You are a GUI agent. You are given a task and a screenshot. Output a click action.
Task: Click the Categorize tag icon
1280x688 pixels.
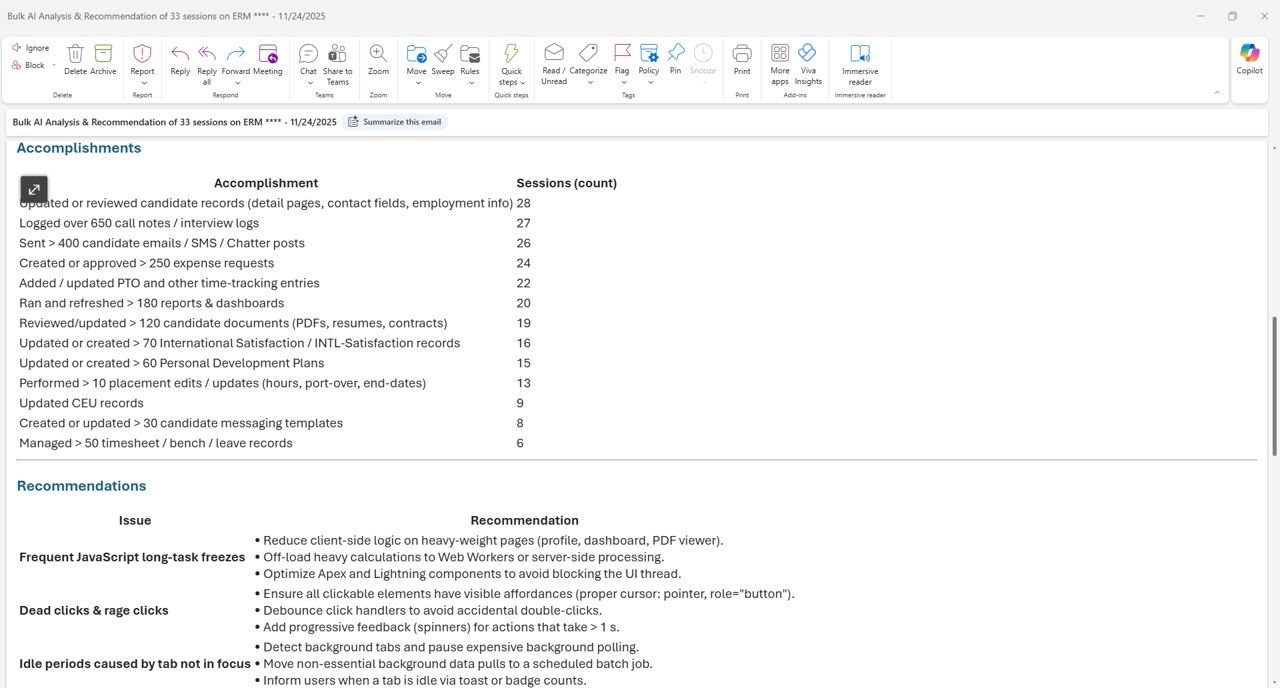click(x=589, y=53)
